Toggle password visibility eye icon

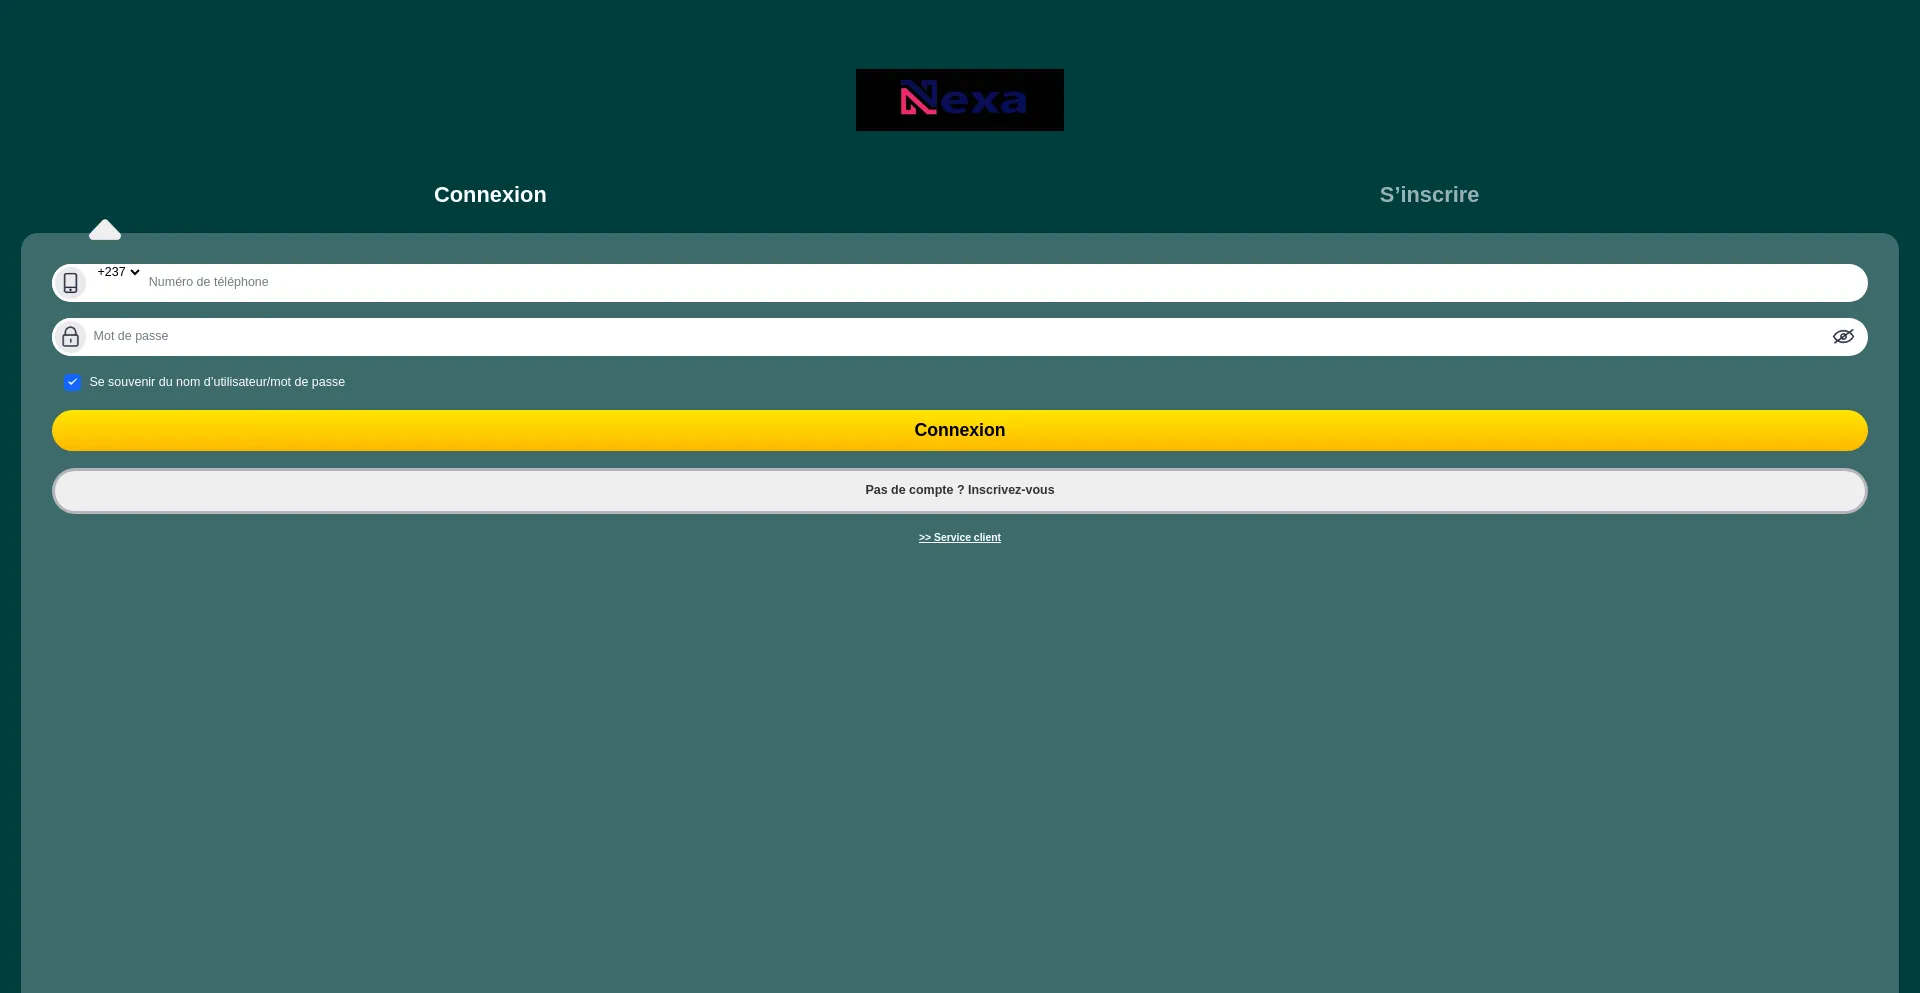coord(1843,337)
